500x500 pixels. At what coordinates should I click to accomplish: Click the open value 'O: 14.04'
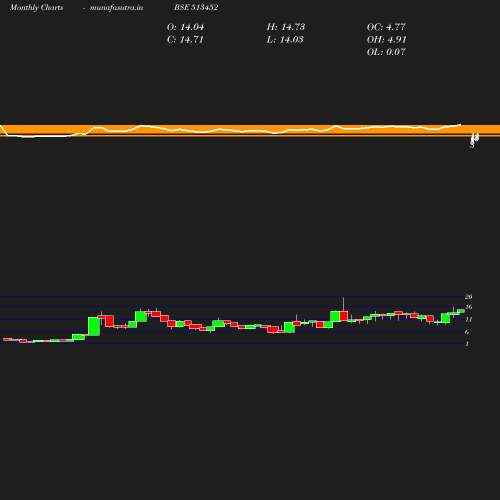(x=185, y=27)
